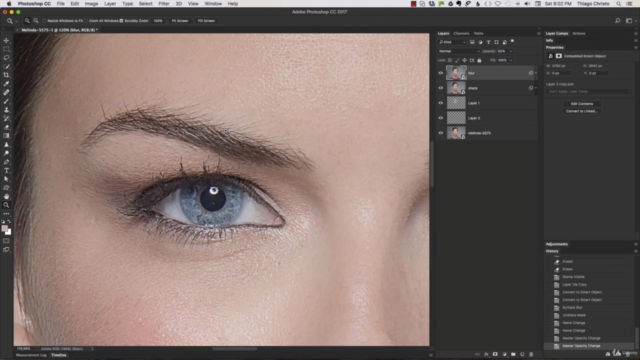The image size is (640, 360).
Task: Click Zoom In magnifier in options bar
Action: (x=27, y=21)
